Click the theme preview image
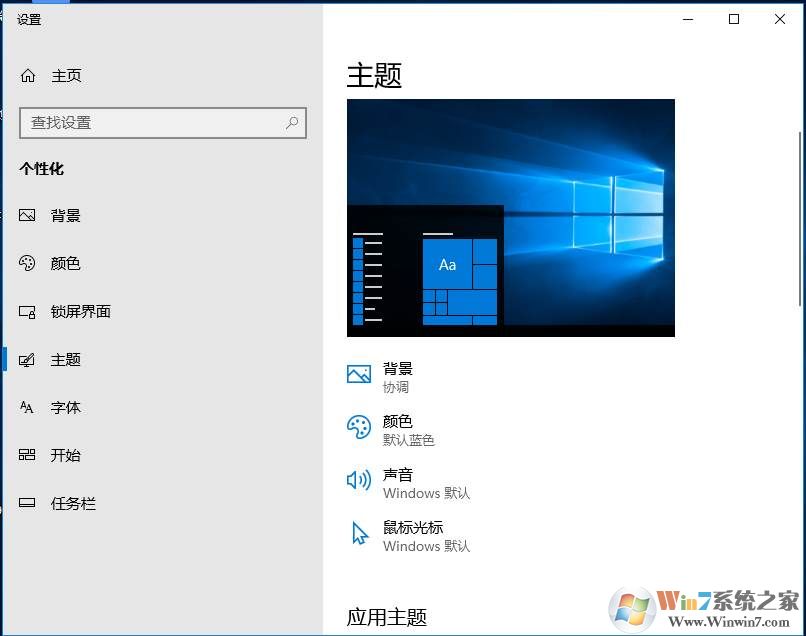The width and height of the screenshot is (806, 636). pyautogui.click(x=510, y=218)
